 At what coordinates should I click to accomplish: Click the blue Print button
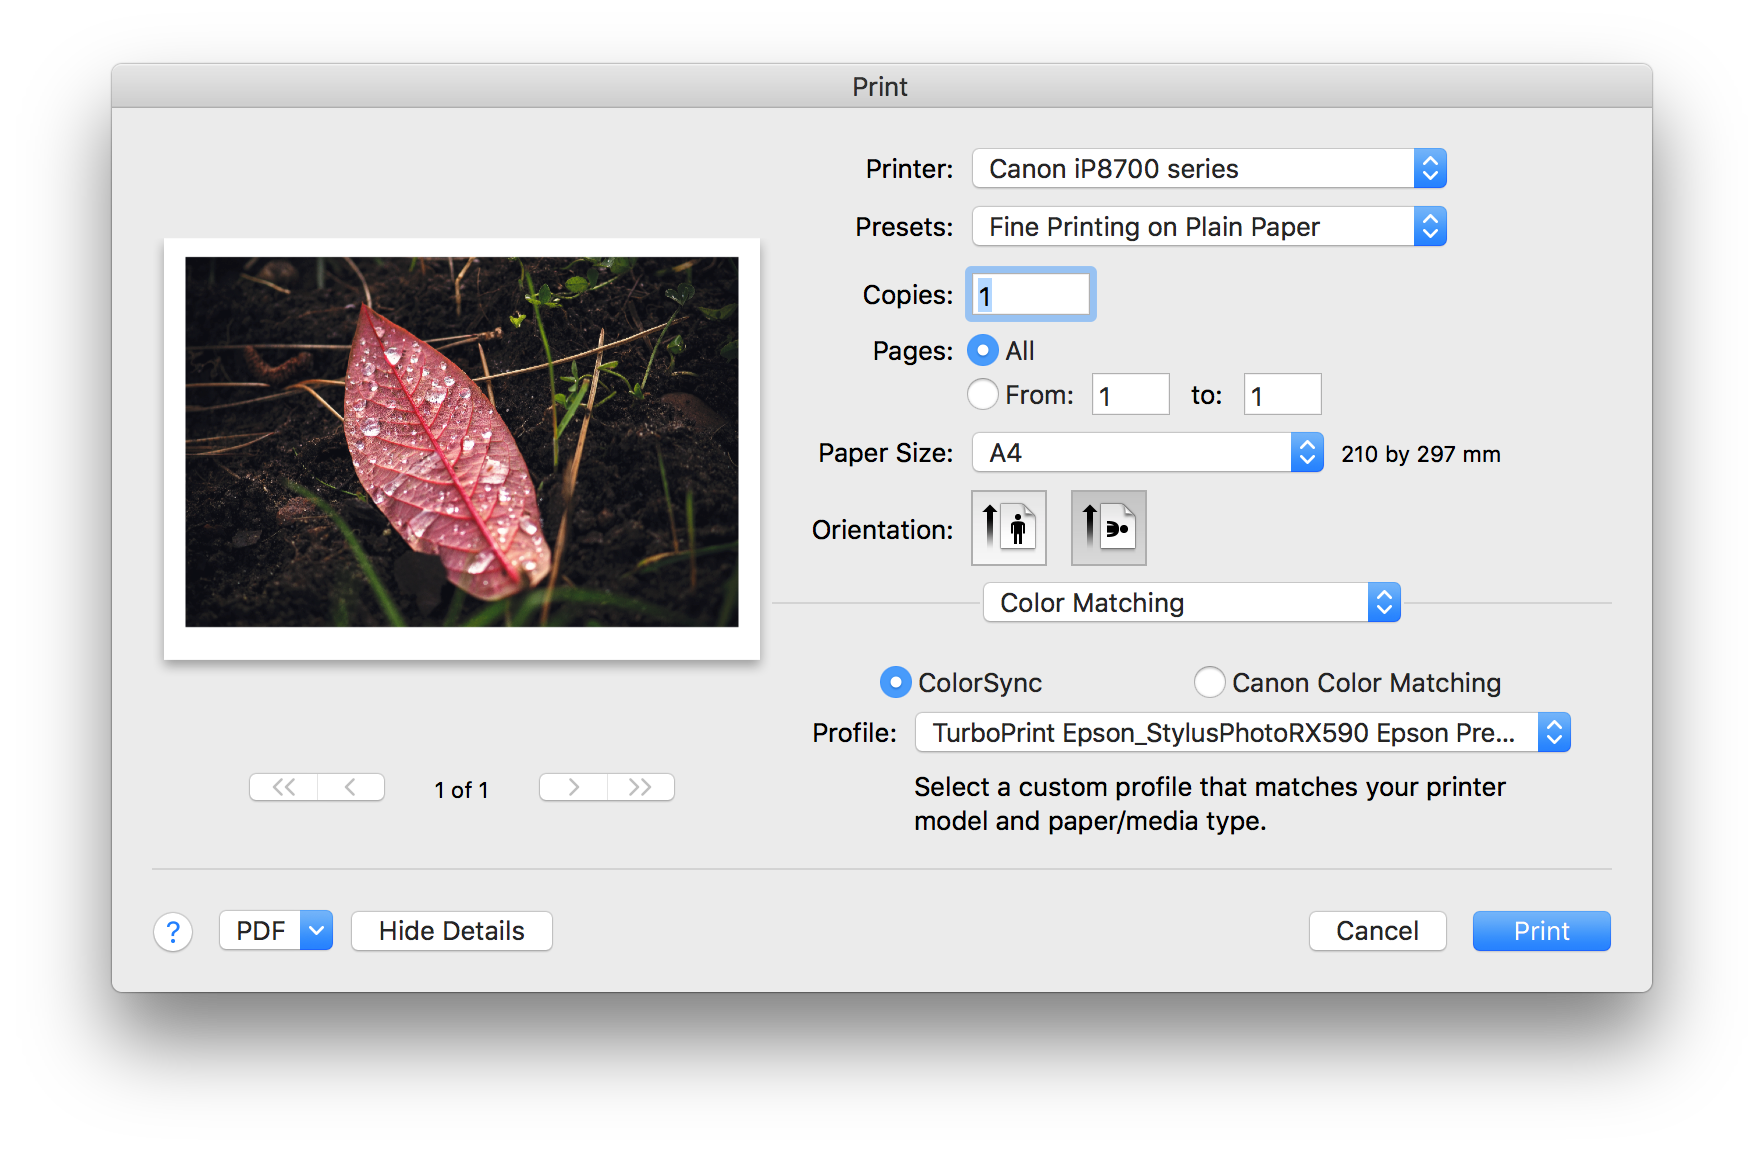pyautogui.click(x=1542, y=931)
